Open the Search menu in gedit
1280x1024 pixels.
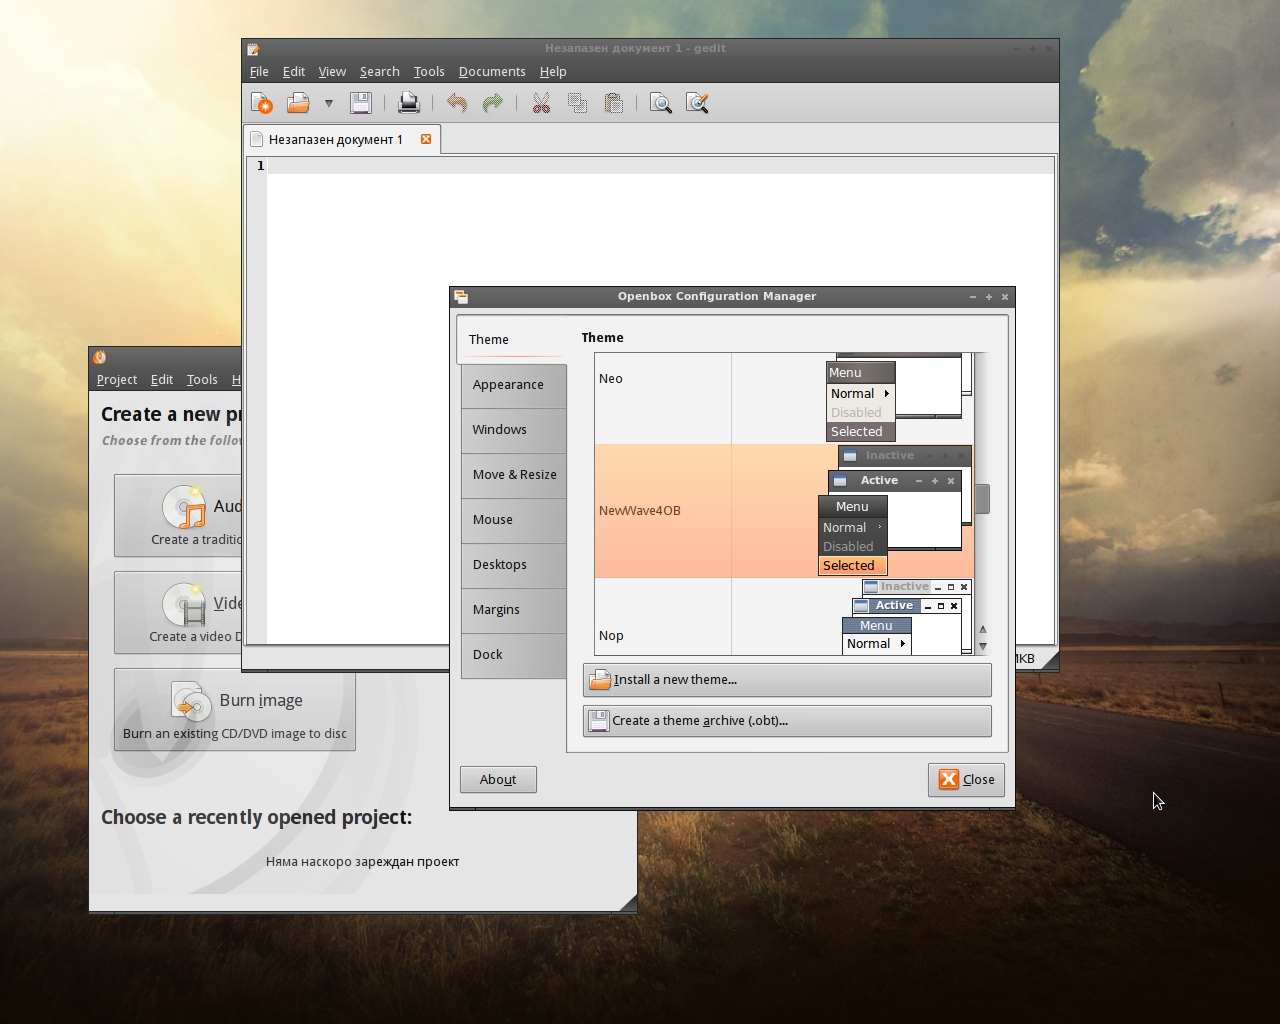click(x=379, y=72)
